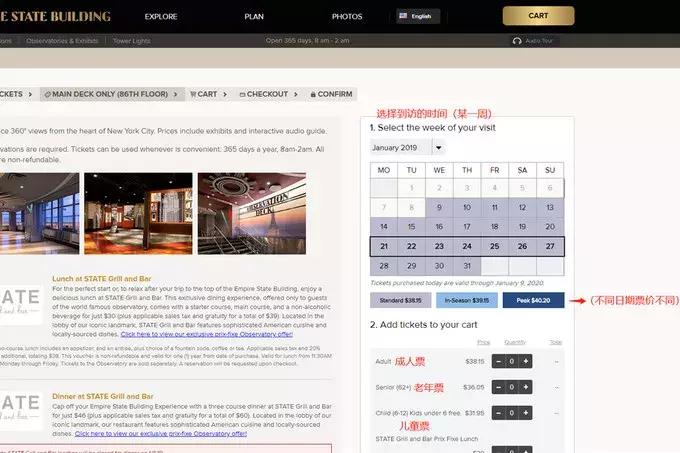Screen dimensions: 680x453
Task: Click the Senior price $36.05 text
Action: click(x=474, y=387)
